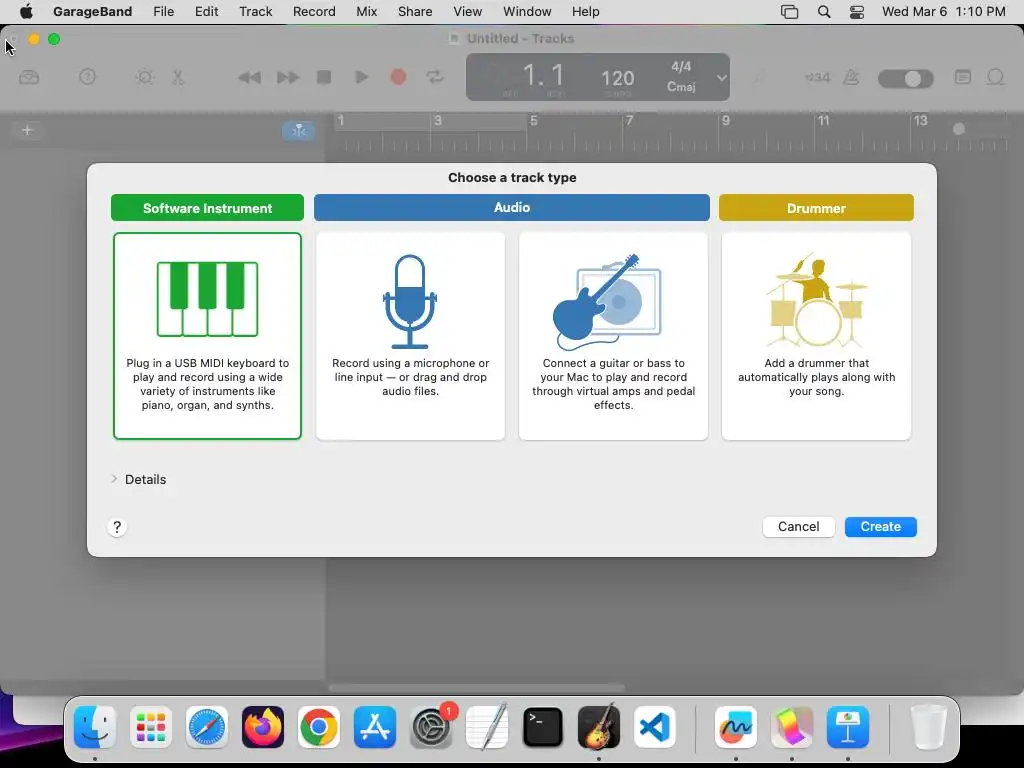Click the Fast Forward transport button
This screenshot has width=1024, height=768.
(x=287, y=78)
